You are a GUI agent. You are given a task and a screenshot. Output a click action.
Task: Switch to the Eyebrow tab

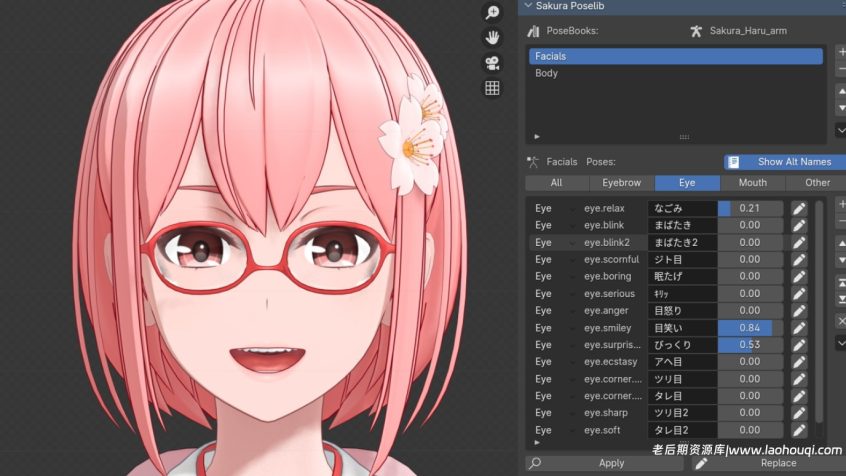(x=622, y=183)
